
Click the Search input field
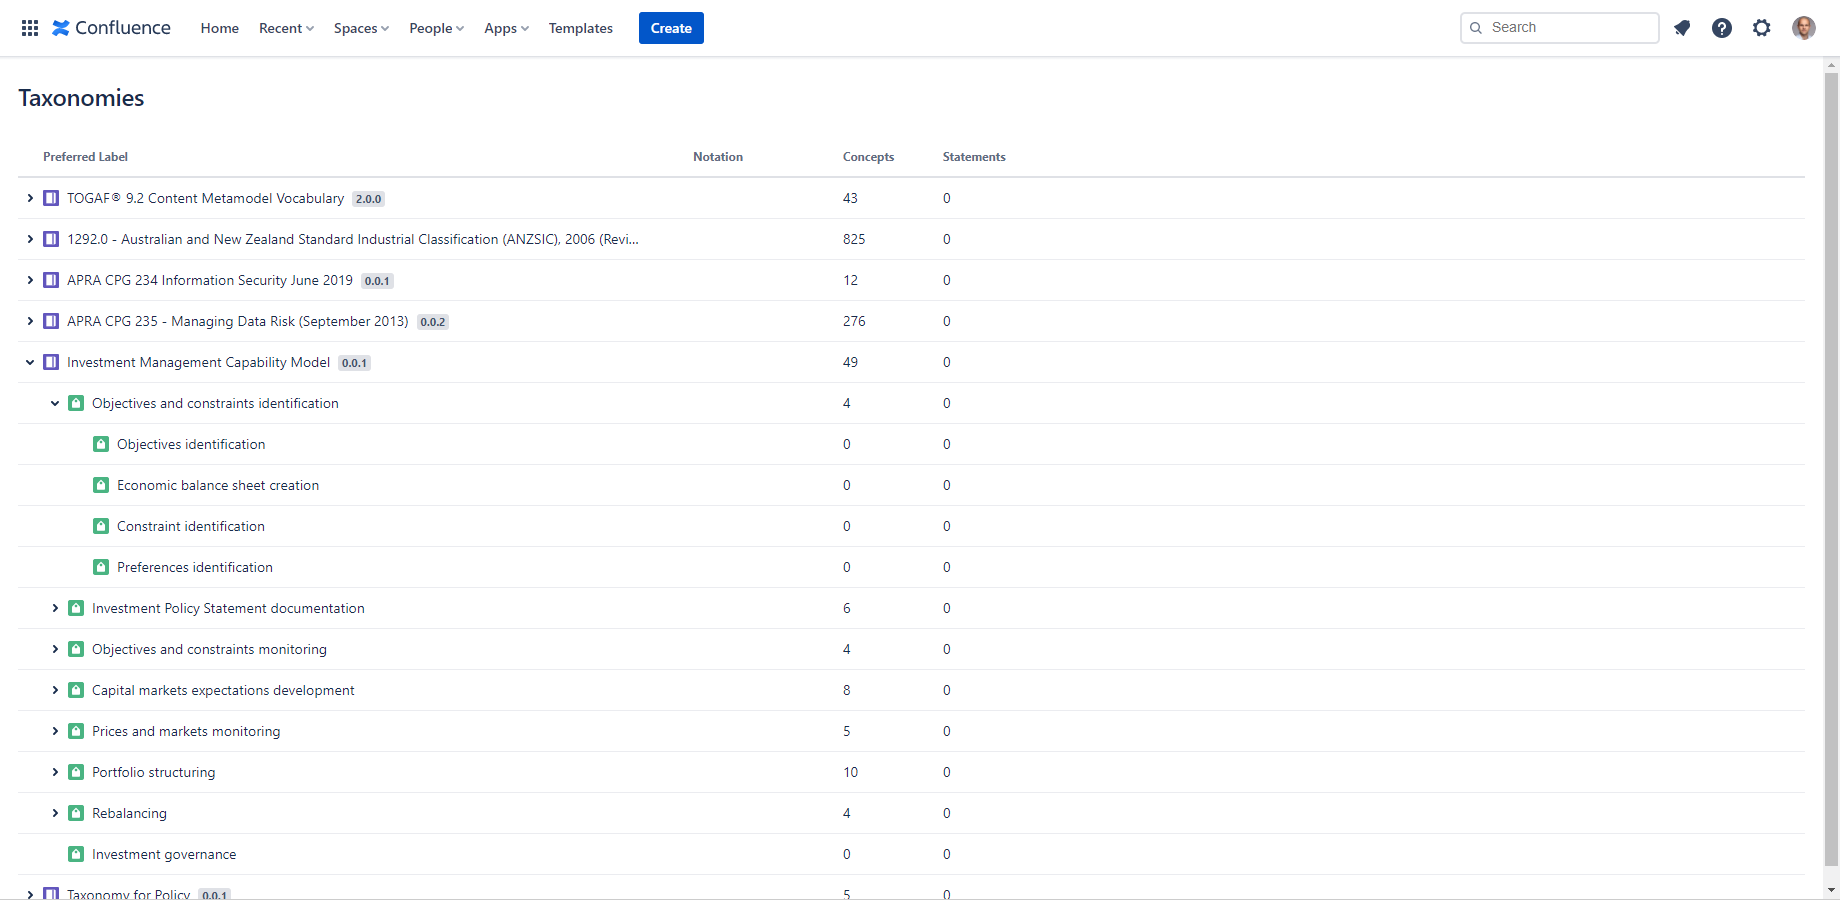click(x=1559, y=28)
